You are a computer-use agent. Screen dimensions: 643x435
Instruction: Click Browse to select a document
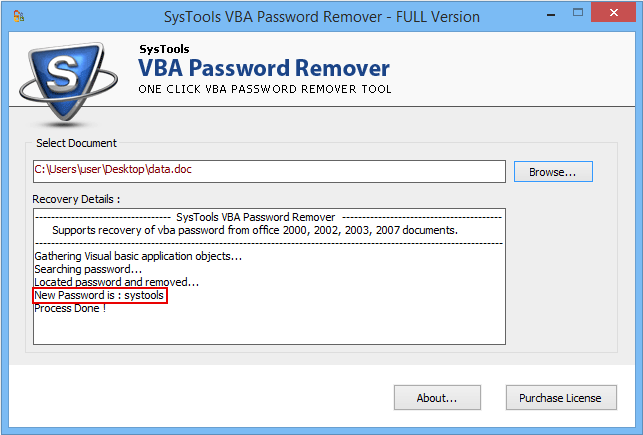click(x=553, y=171)
